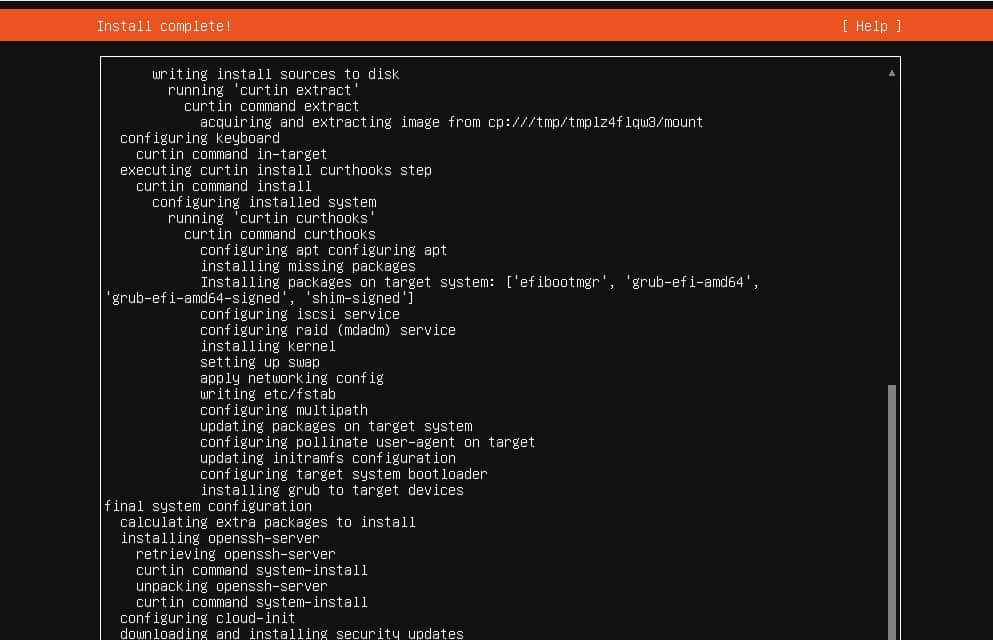The image size is (993, 640).
Task: Open the [ Help ] menu
Action: click(870, 25)
